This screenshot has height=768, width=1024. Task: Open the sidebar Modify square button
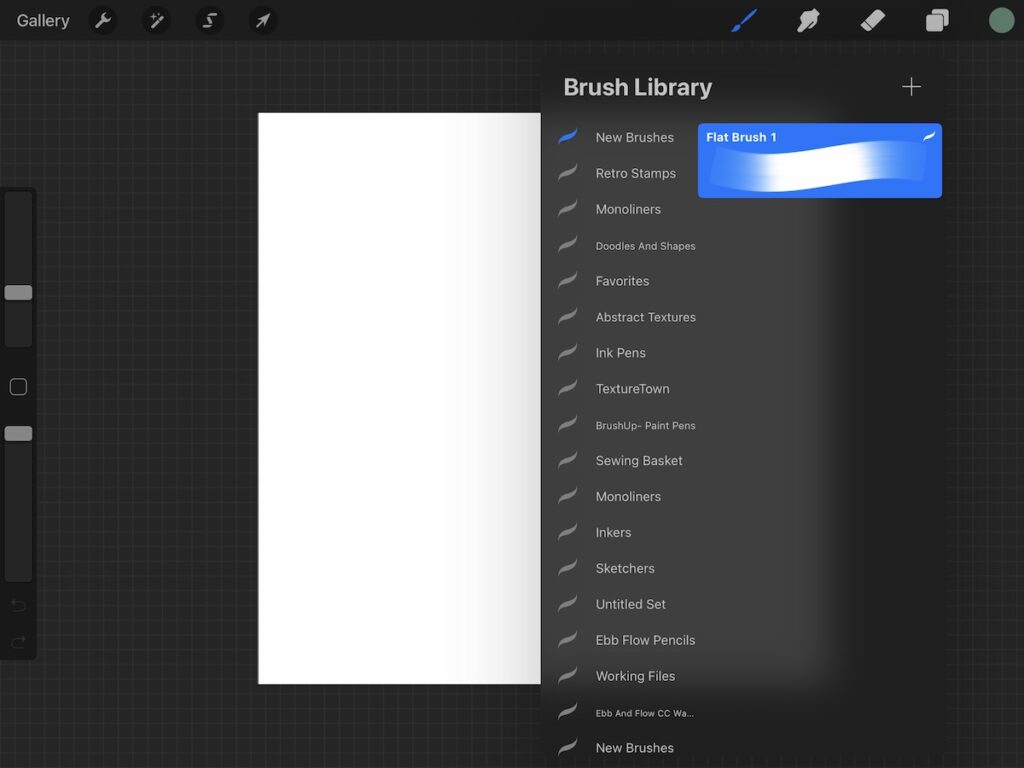tap(17, 387)
